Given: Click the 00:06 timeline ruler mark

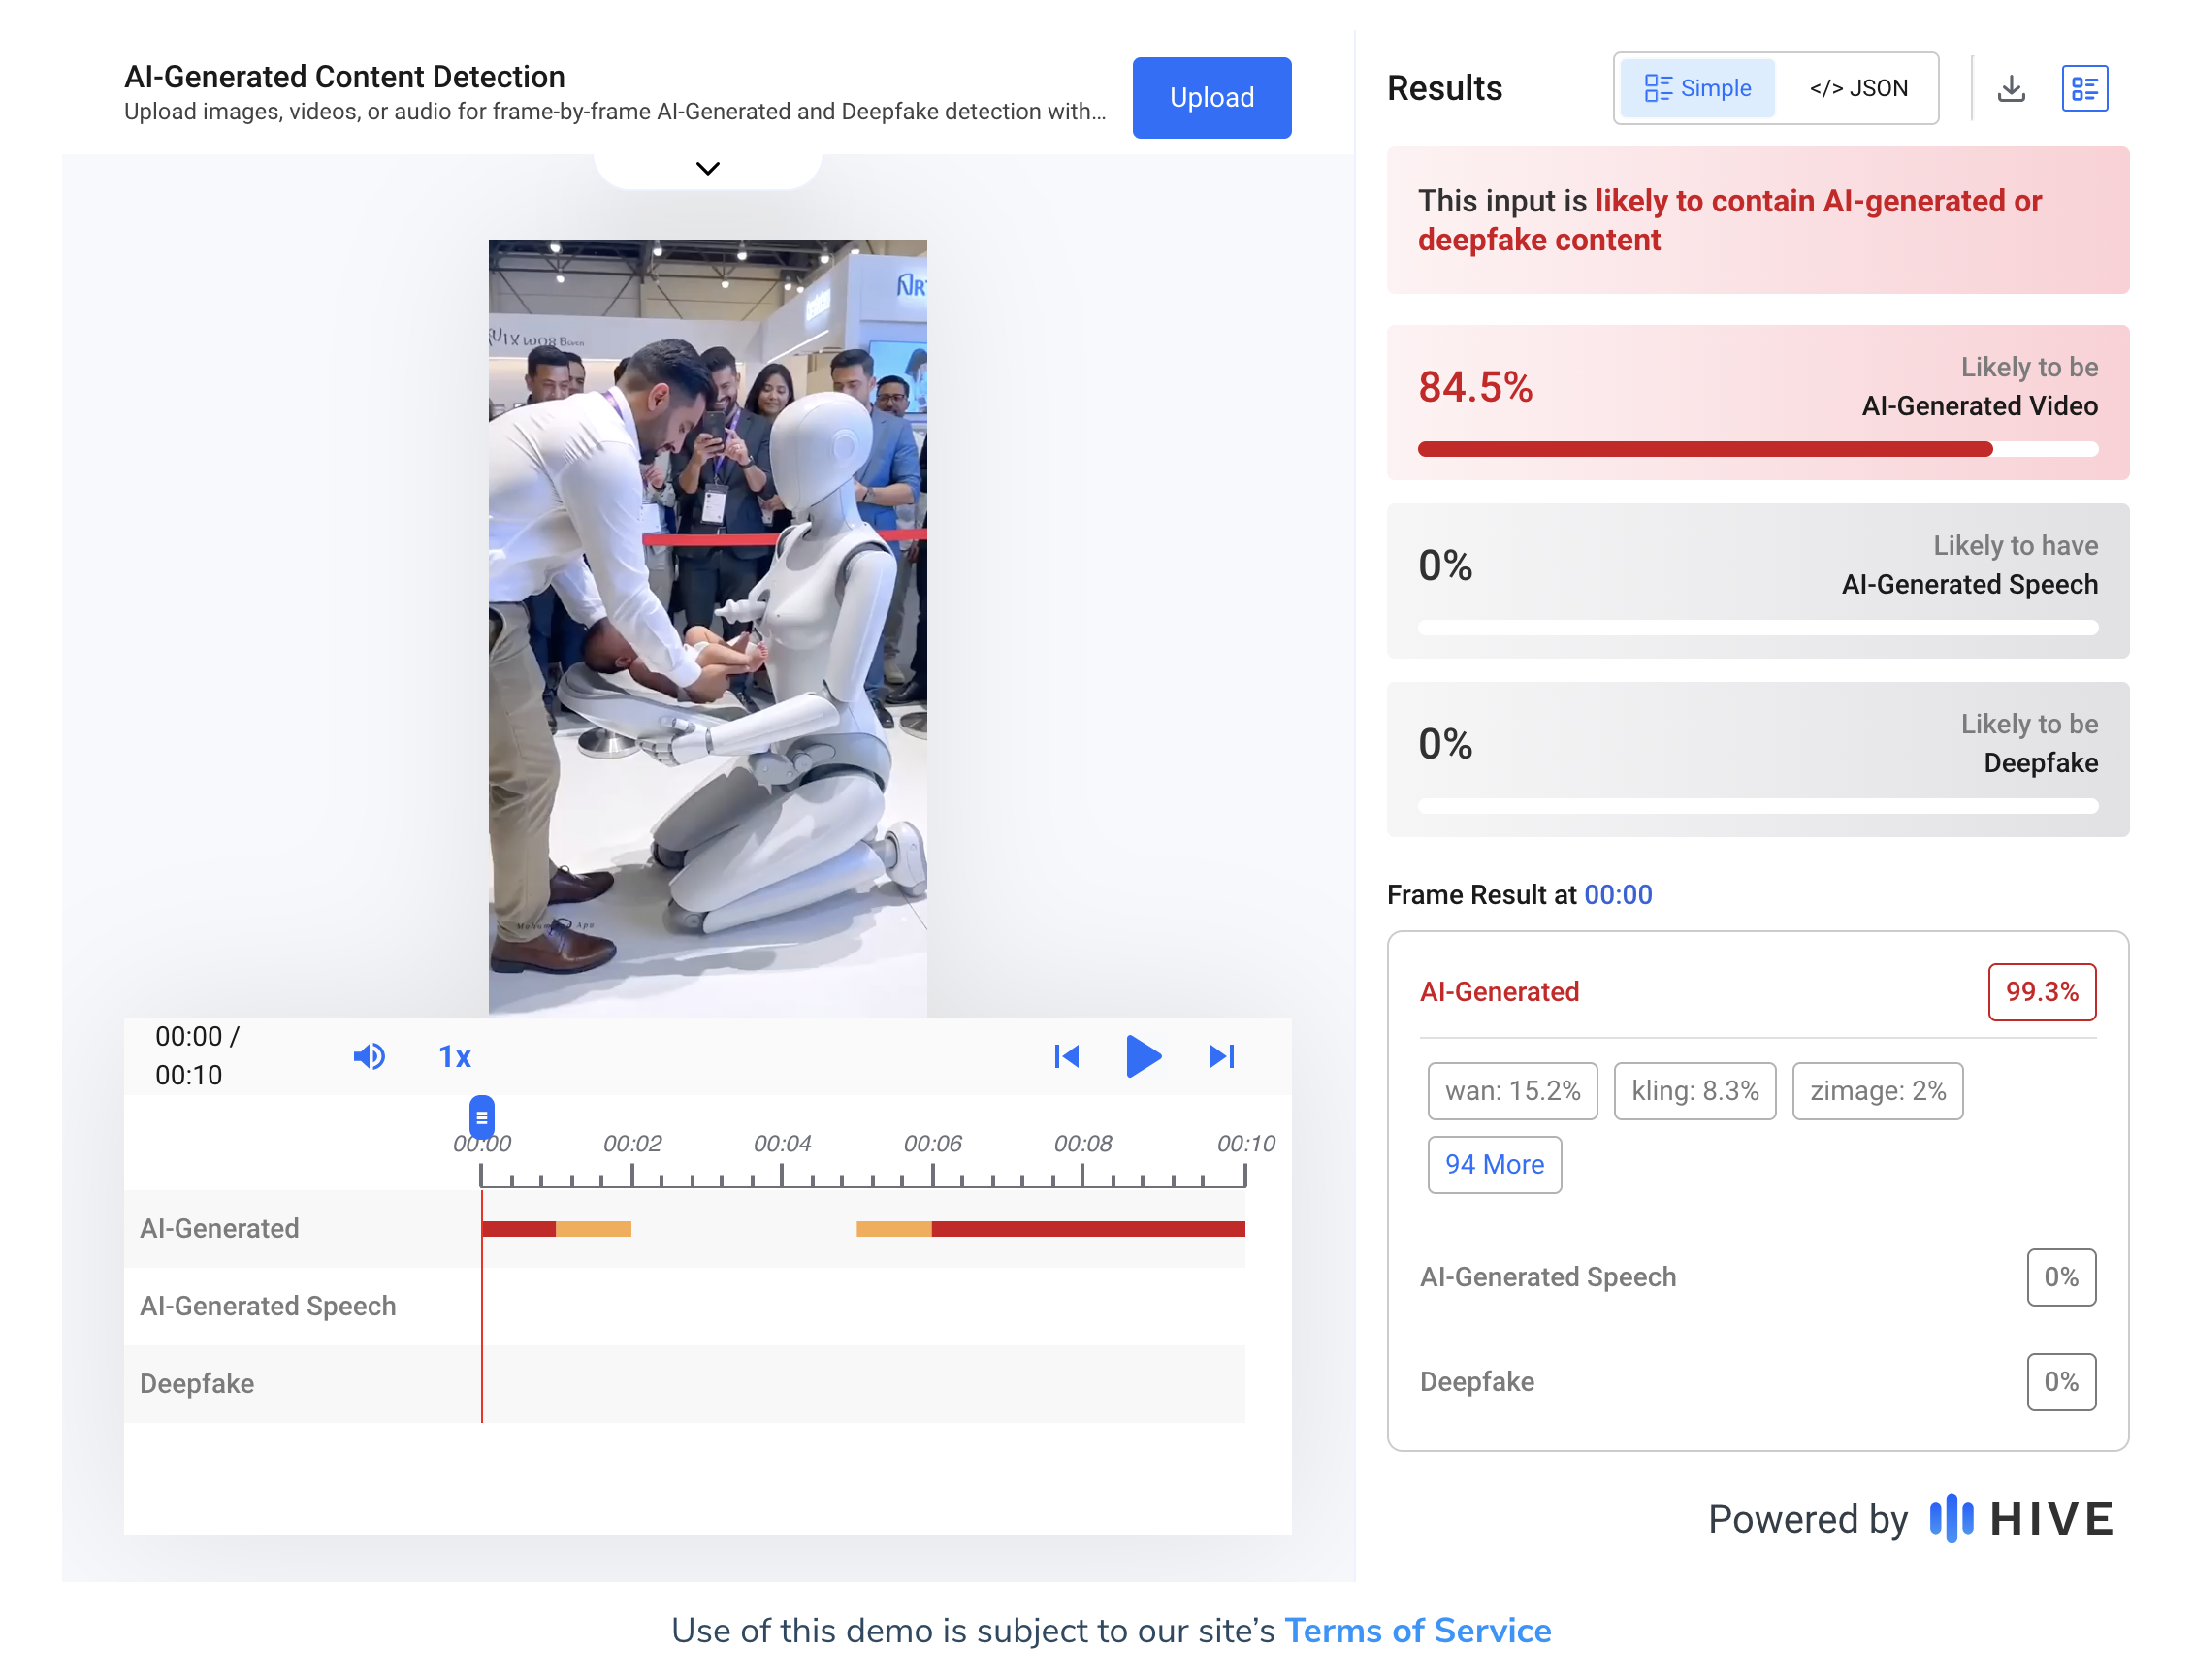Looking at the screenshot, I should pos(932,1144).
